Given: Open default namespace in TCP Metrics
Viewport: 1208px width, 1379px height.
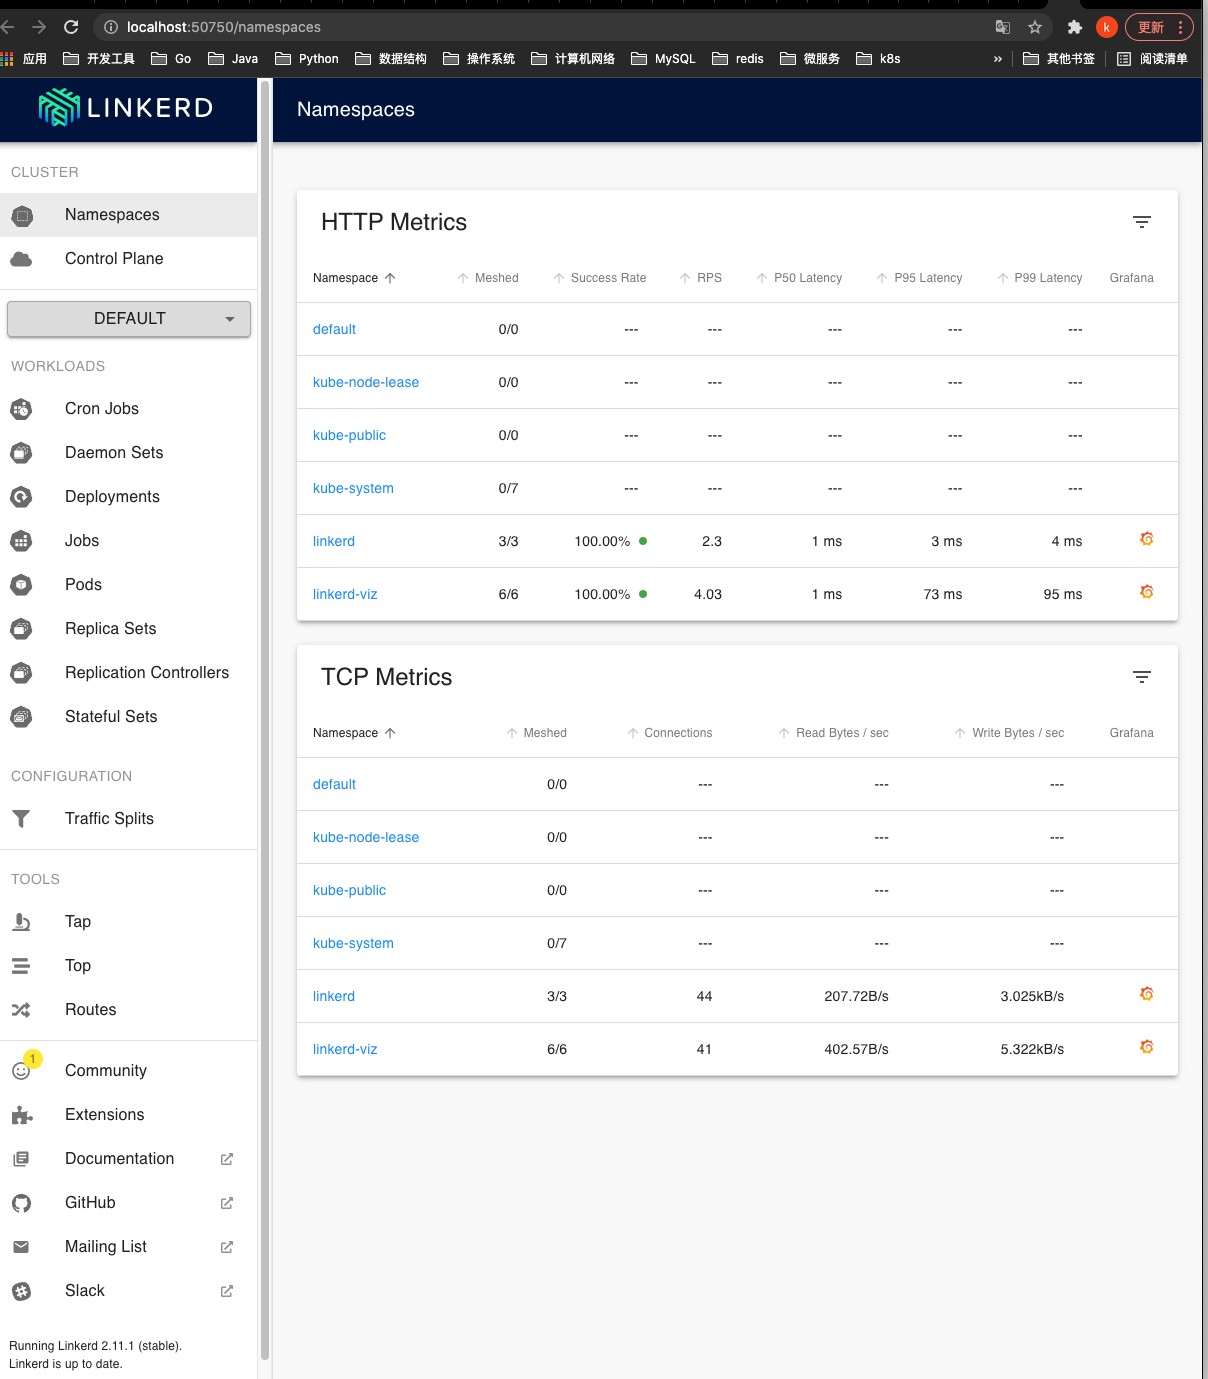Looking at the screenshot, I should pyautogui.click(x=334, y=784).
